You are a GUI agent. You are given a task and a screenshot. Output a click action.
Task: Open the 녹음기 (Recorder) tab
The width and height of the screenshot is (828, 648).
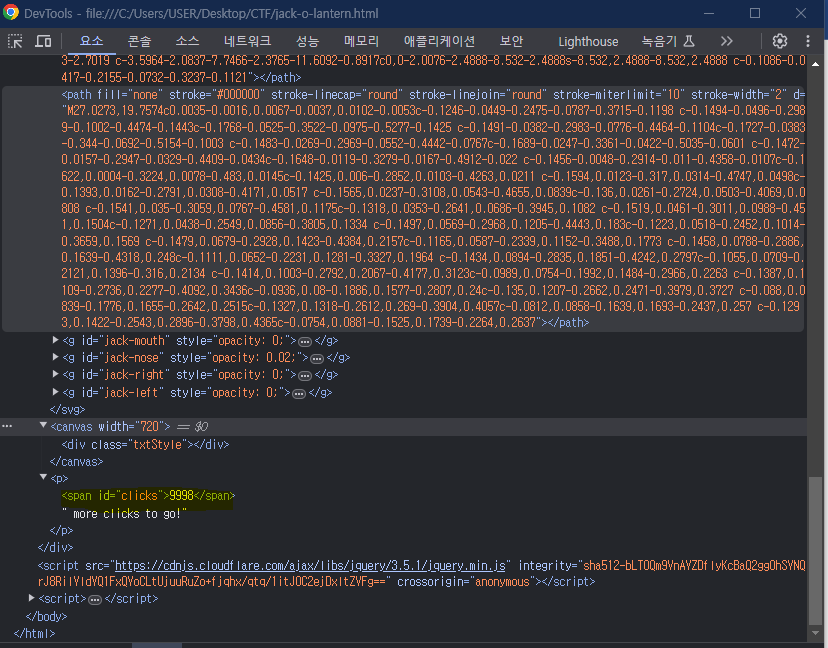coord(668,41)
